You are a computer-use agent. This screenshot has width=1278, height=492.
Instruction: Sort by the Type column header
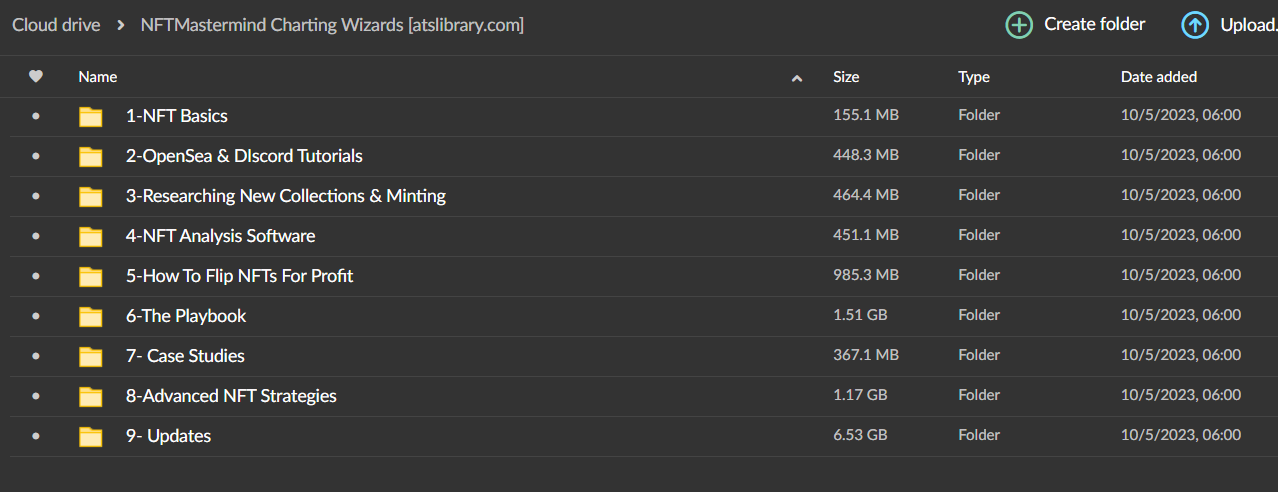tap(973, 77)
